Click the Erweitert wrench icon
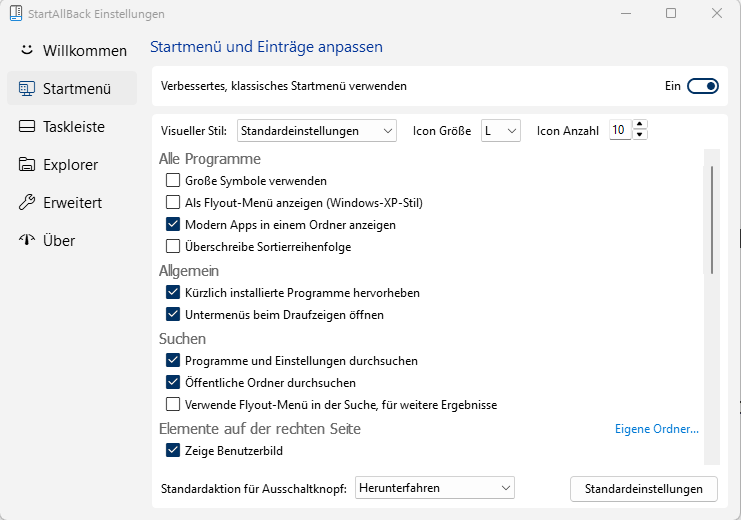 (27, 203)
